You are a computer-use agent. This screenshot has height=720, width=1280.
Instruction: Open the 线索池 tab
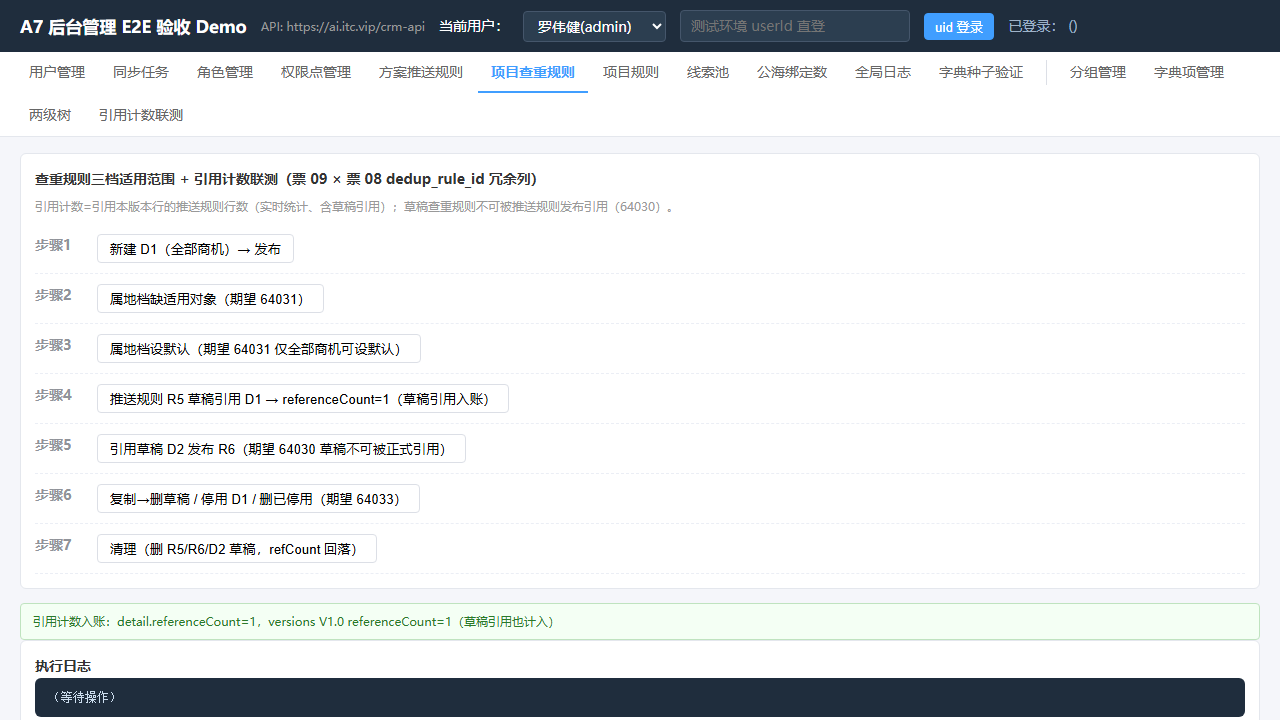[x=708, y=72]
